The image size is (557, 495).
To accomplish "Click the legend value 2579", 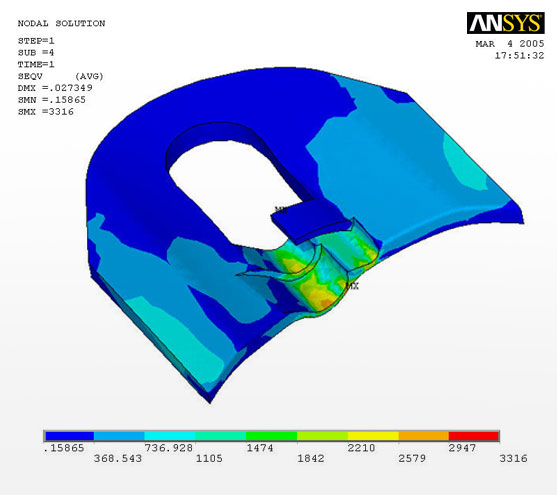I will [412, 459].
